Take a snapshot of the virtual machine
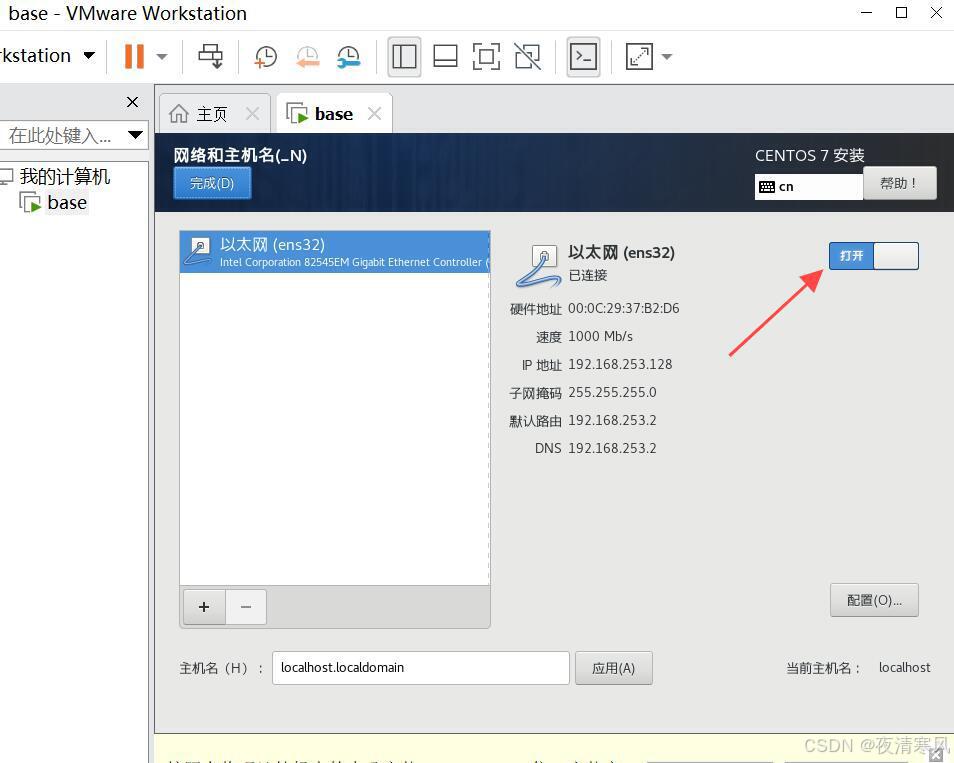 coord(265,57)
